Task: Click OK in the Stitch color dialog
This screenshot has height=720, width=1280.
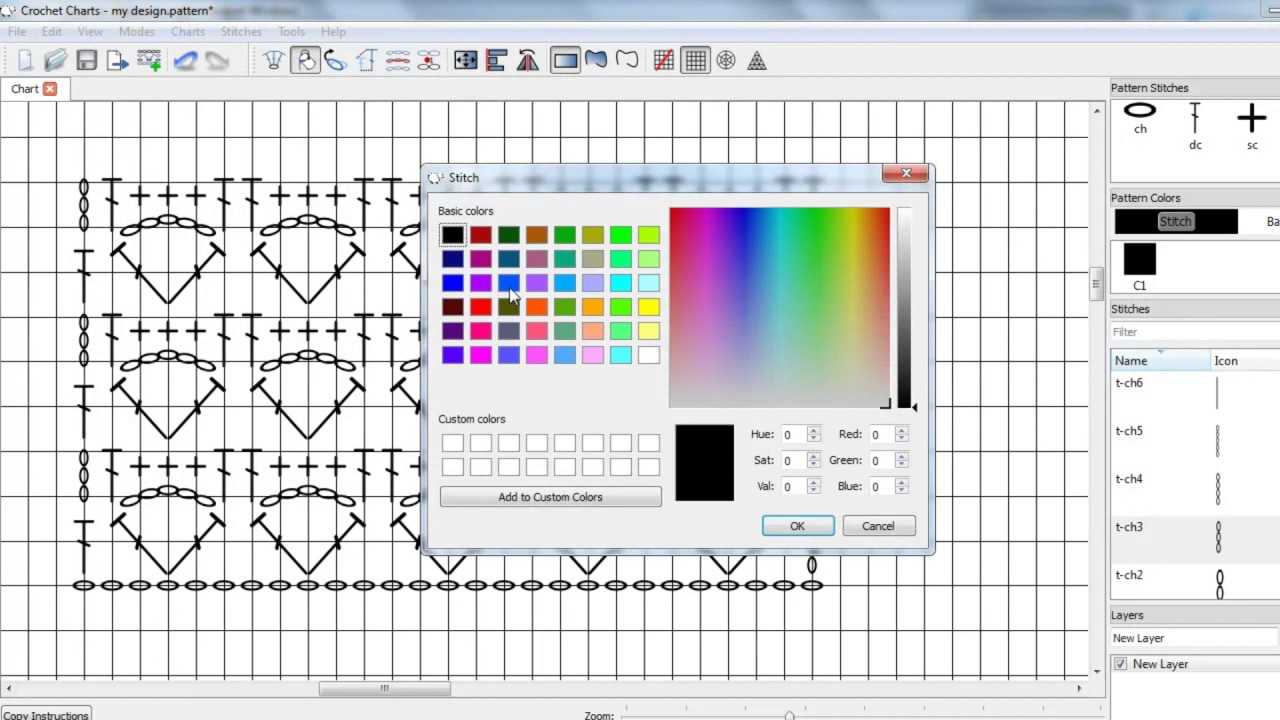Action: [798, 526]
